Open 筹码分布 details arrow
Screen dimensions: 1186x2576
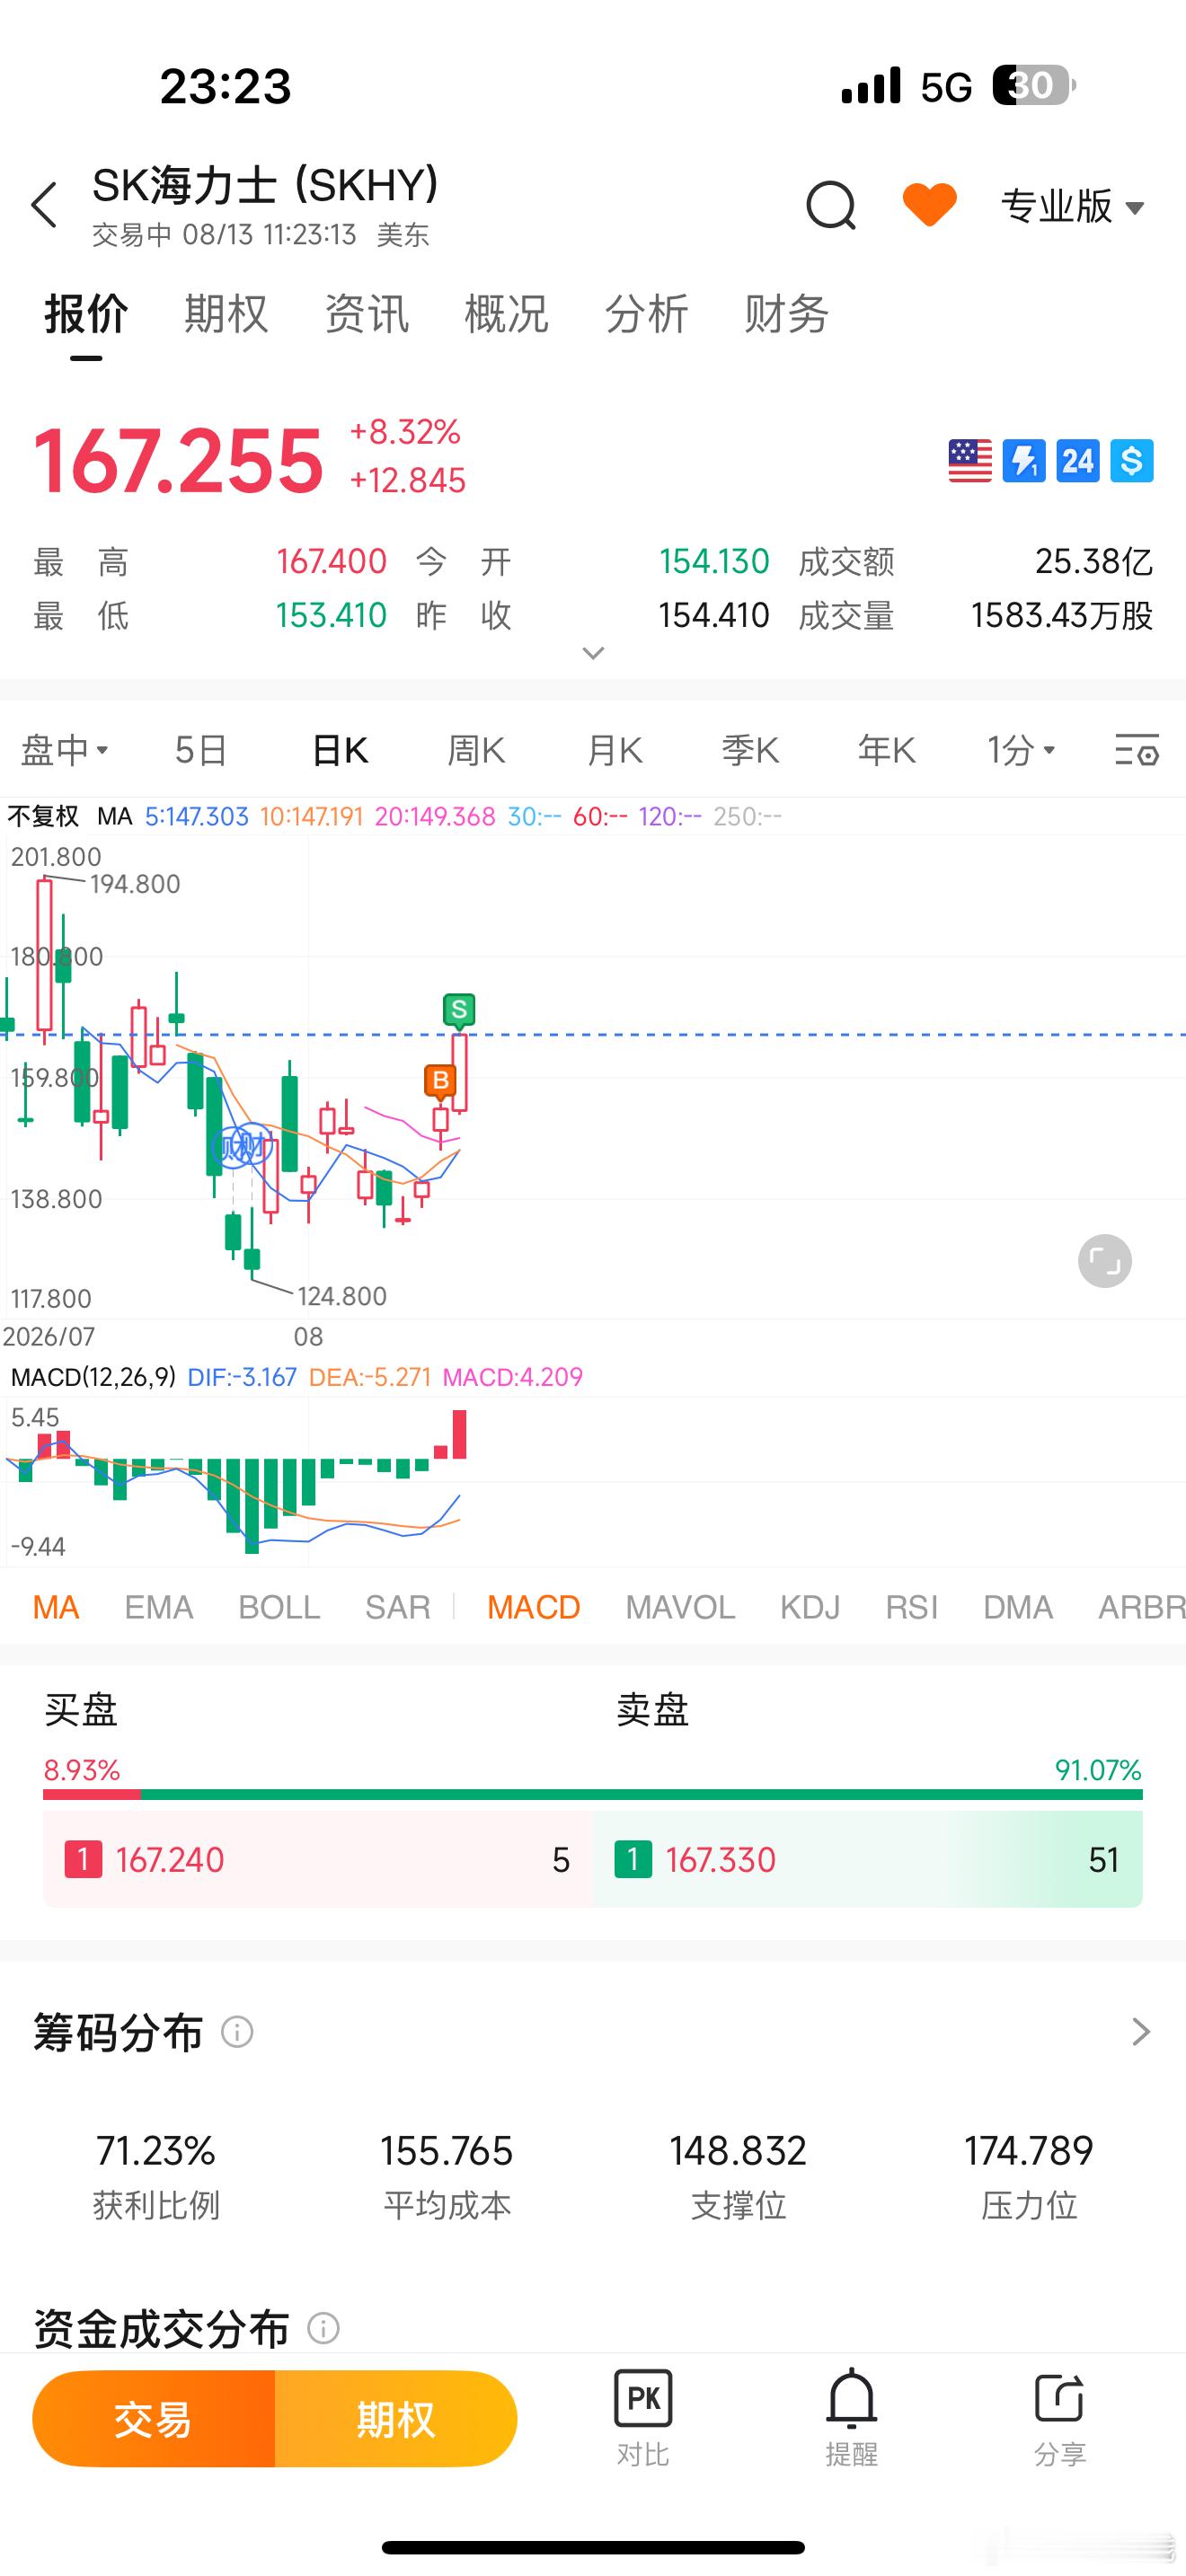click(x=1141, y=2032)
